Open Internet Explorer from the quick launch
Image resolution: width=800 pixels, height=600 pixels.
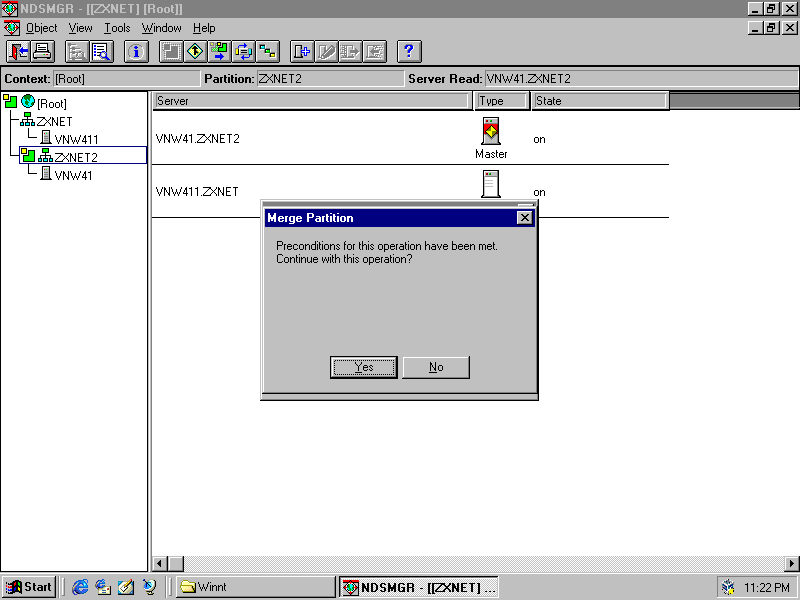pyautogui.click(x=80, y=587)
